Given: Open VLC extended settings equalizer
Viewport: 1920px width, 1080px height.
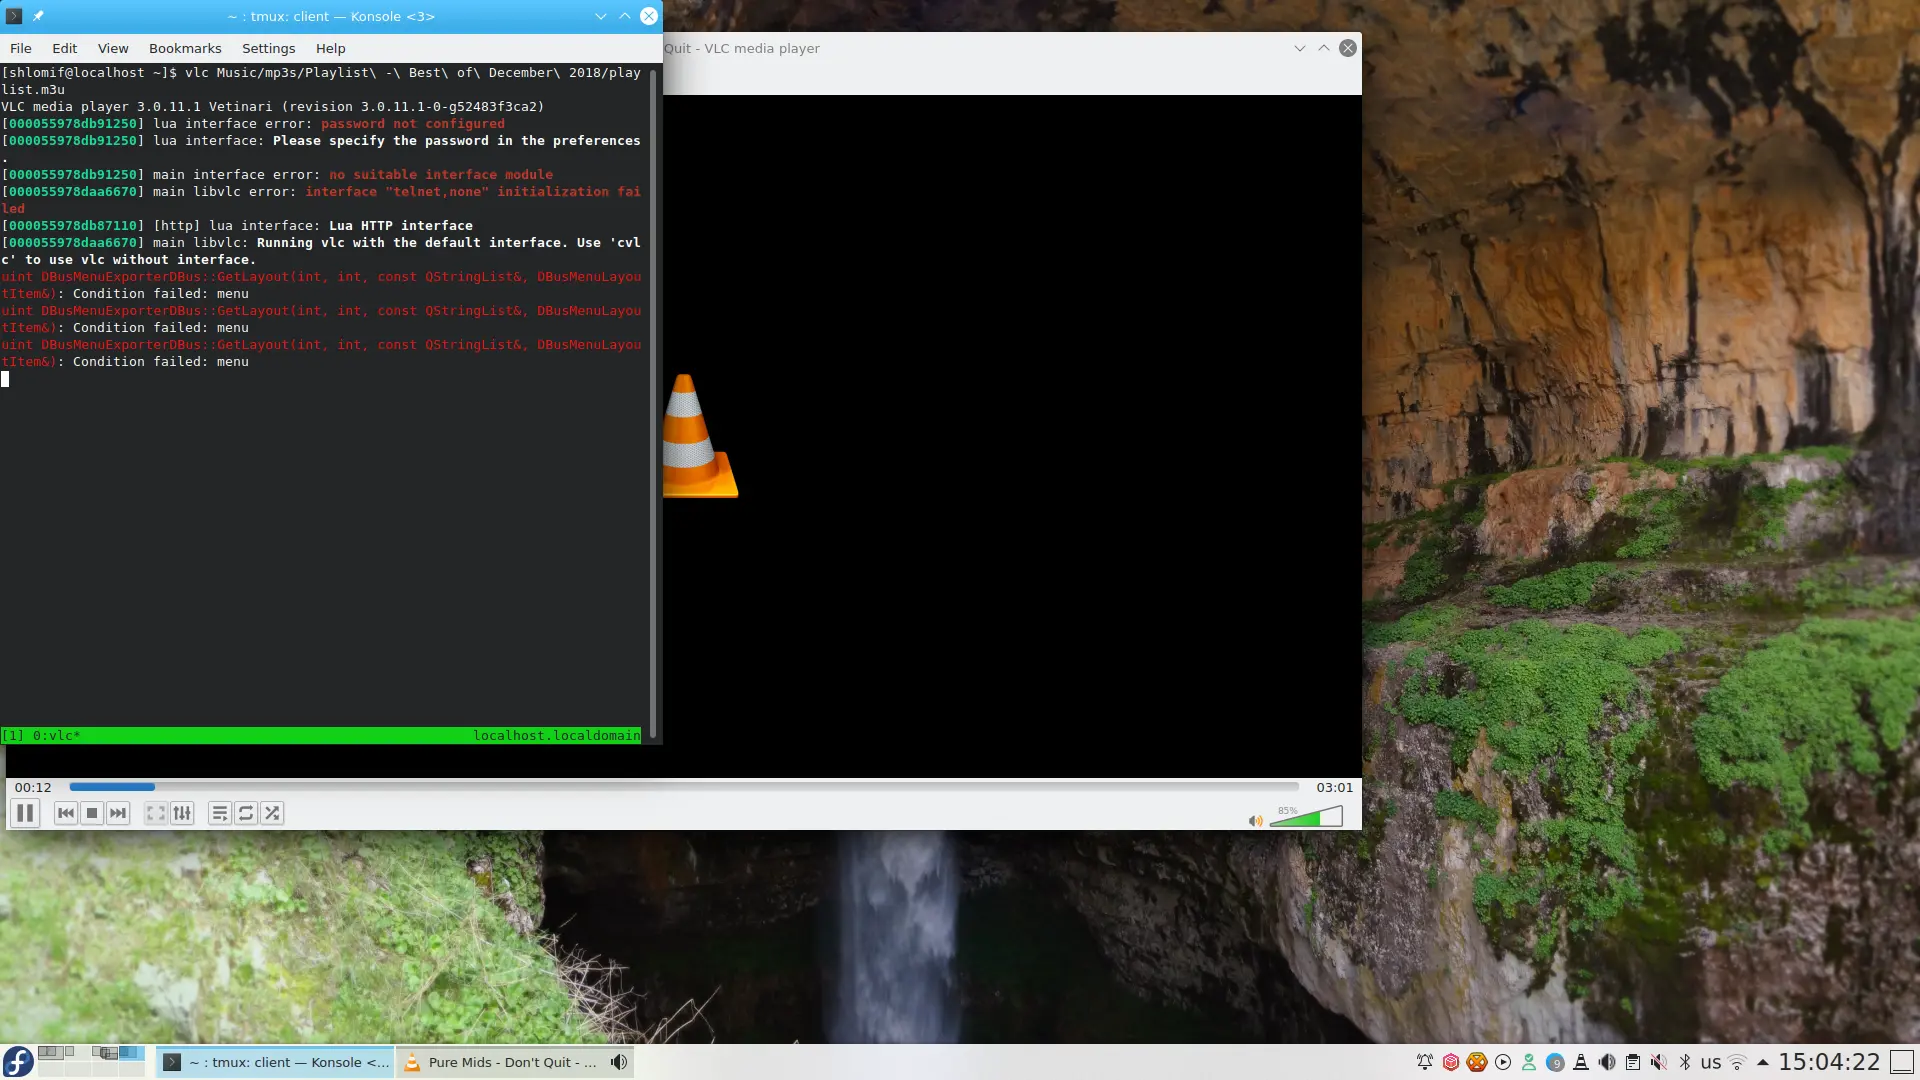Looking at the screenshot, I should tap(182, 813).
